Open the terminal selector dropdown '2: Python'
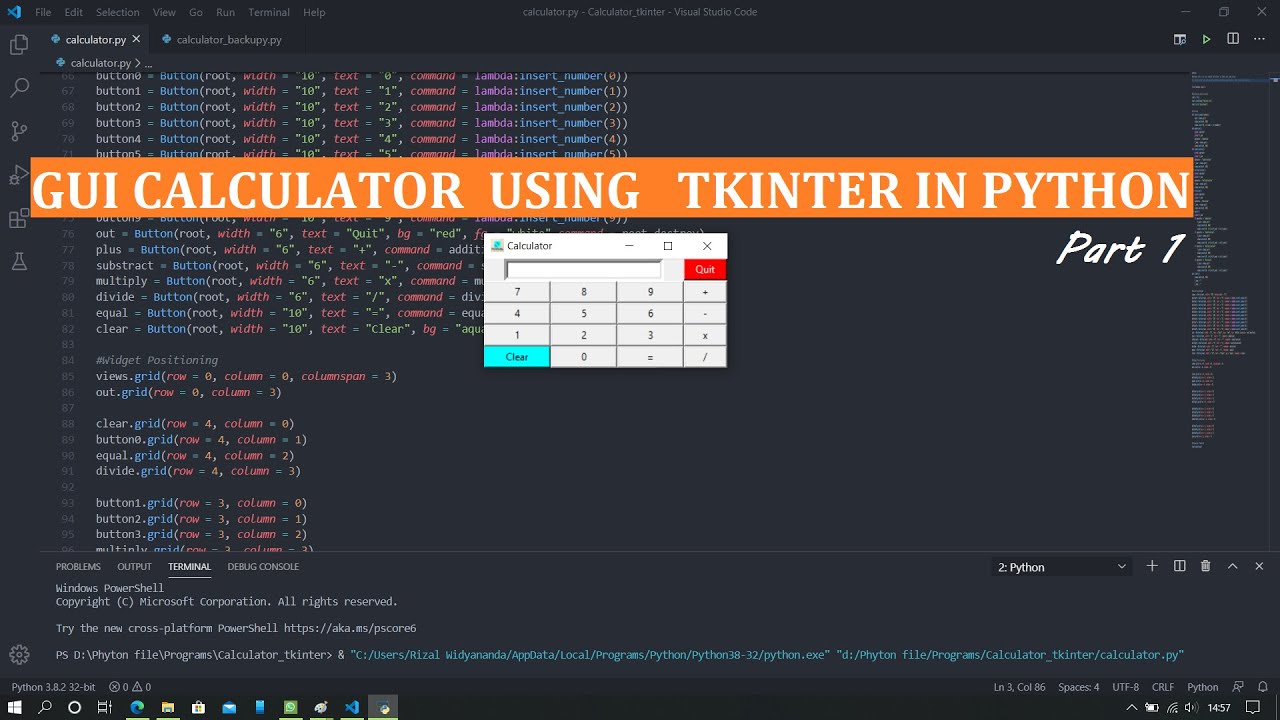The image size is (1280, 720). pyautogui.click(x=1061, y=567)
